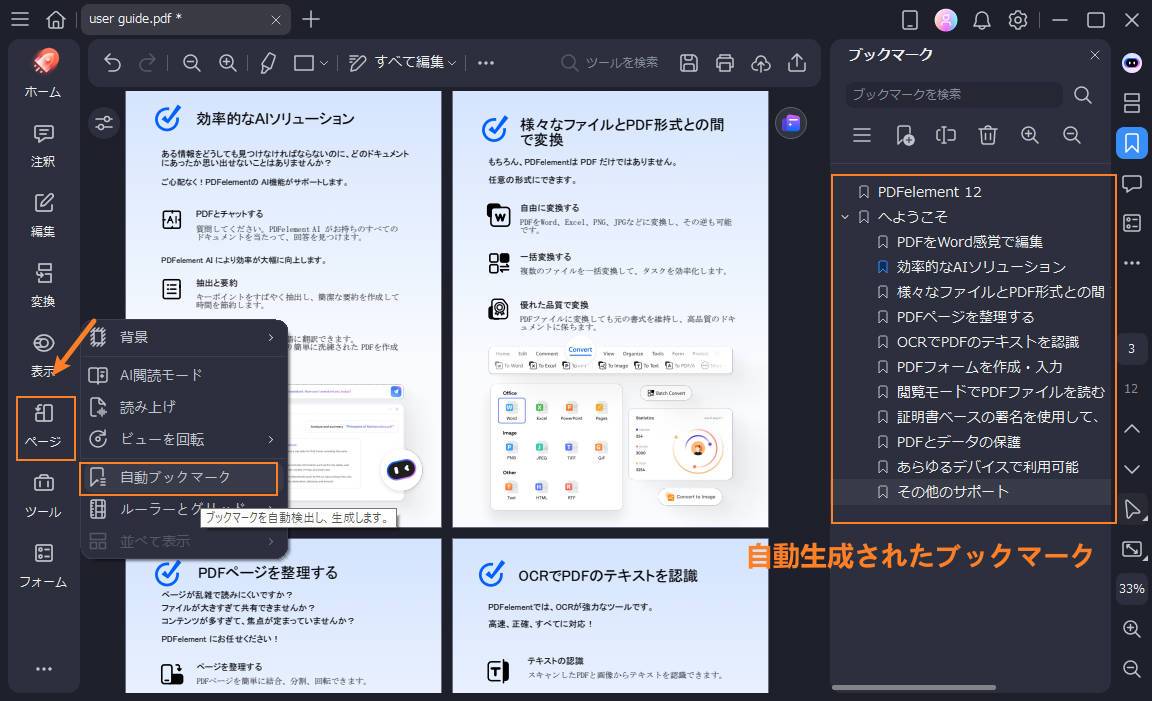The width and height of the screenshot is (1152, 701).
Task: Select the highlighter pen tool in toolbar
Action: coord(267,62)
